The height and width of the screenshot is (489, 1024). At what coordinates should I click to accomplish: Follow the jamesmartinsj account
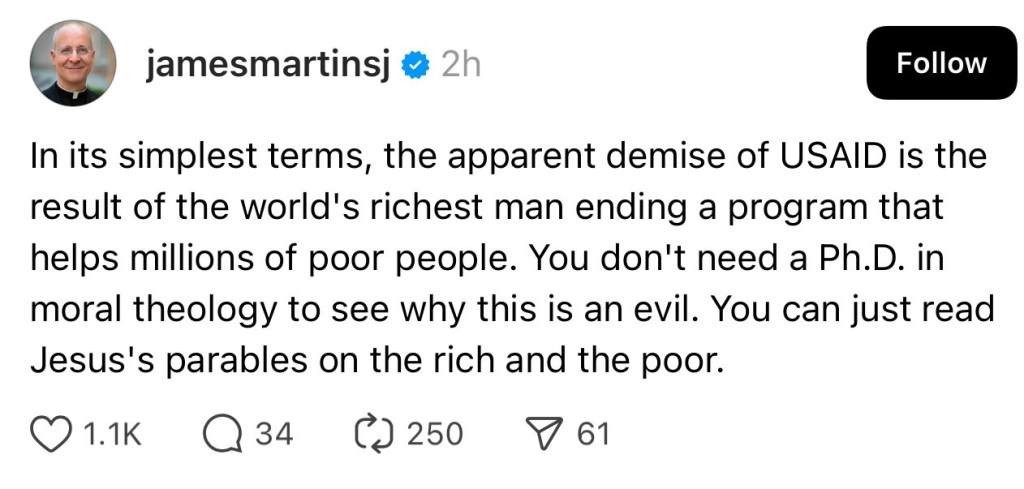click(x=941, y=63)
